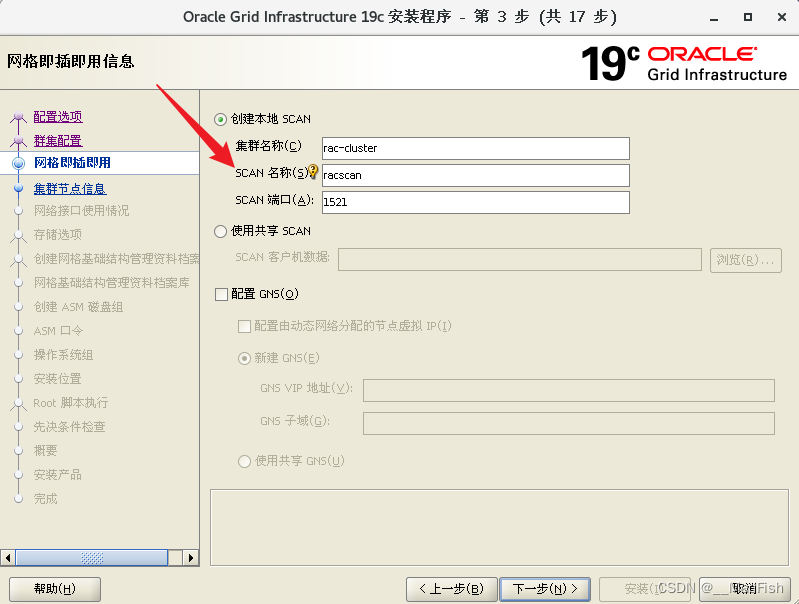Click the SCAN 名称 field containing racscan

click(x=476, y=175)
